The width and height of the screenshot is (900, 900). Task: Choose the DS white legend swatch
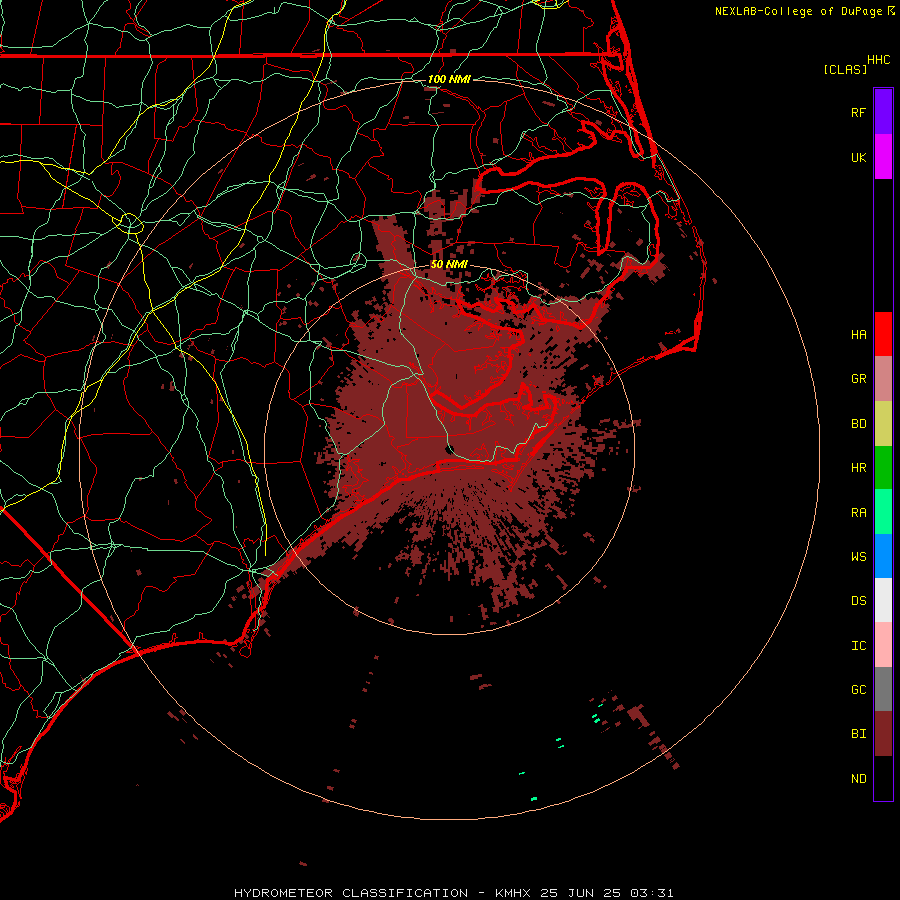pos(883,600)
